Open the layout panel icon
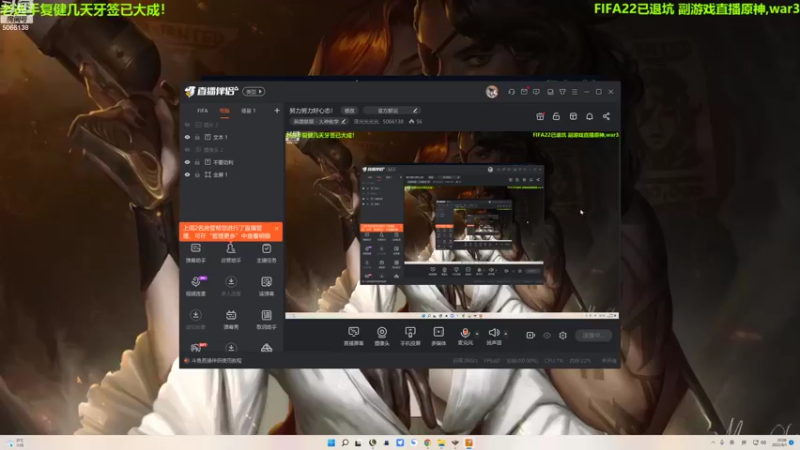Image resolution: width=800 pixels, height=450 pixels. 573,116
